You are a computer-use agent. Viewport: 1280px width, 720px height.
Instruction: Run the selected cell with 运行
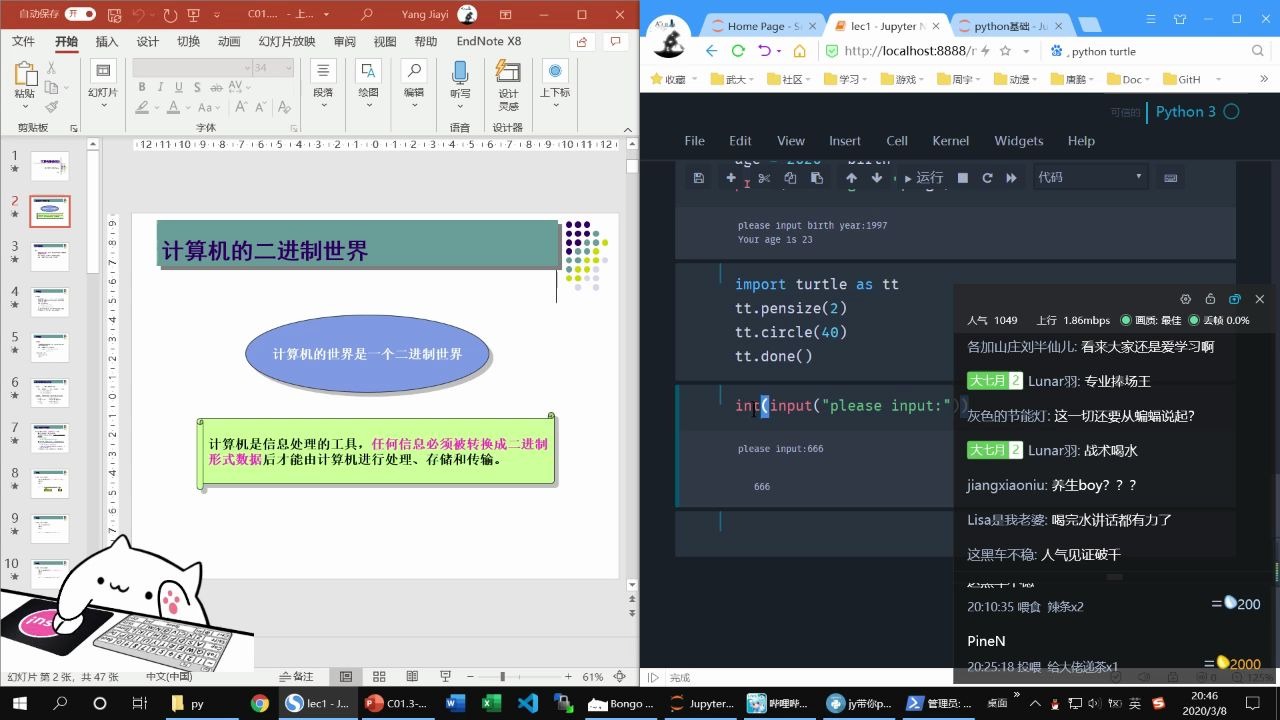click(x=922, y=177)
